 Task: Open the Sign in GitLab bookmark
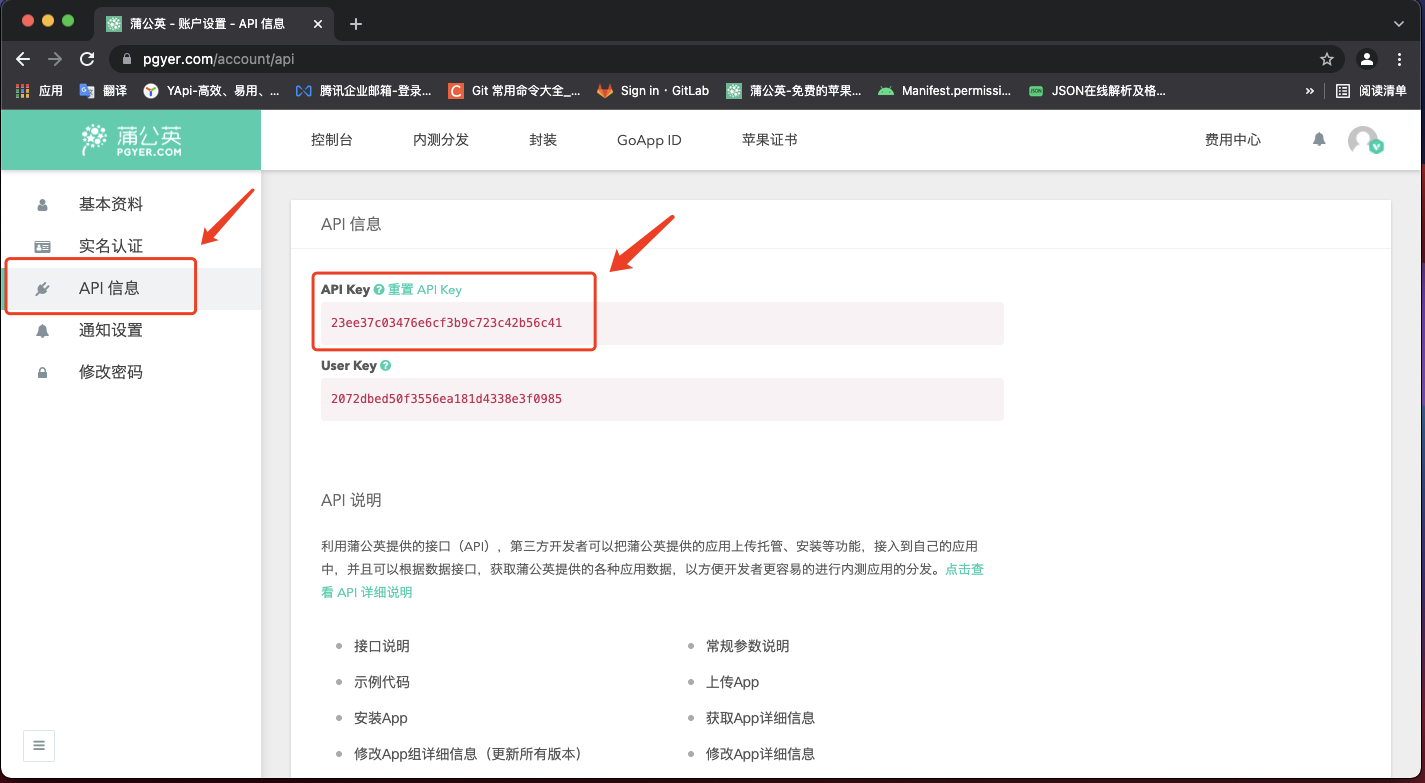654,91
